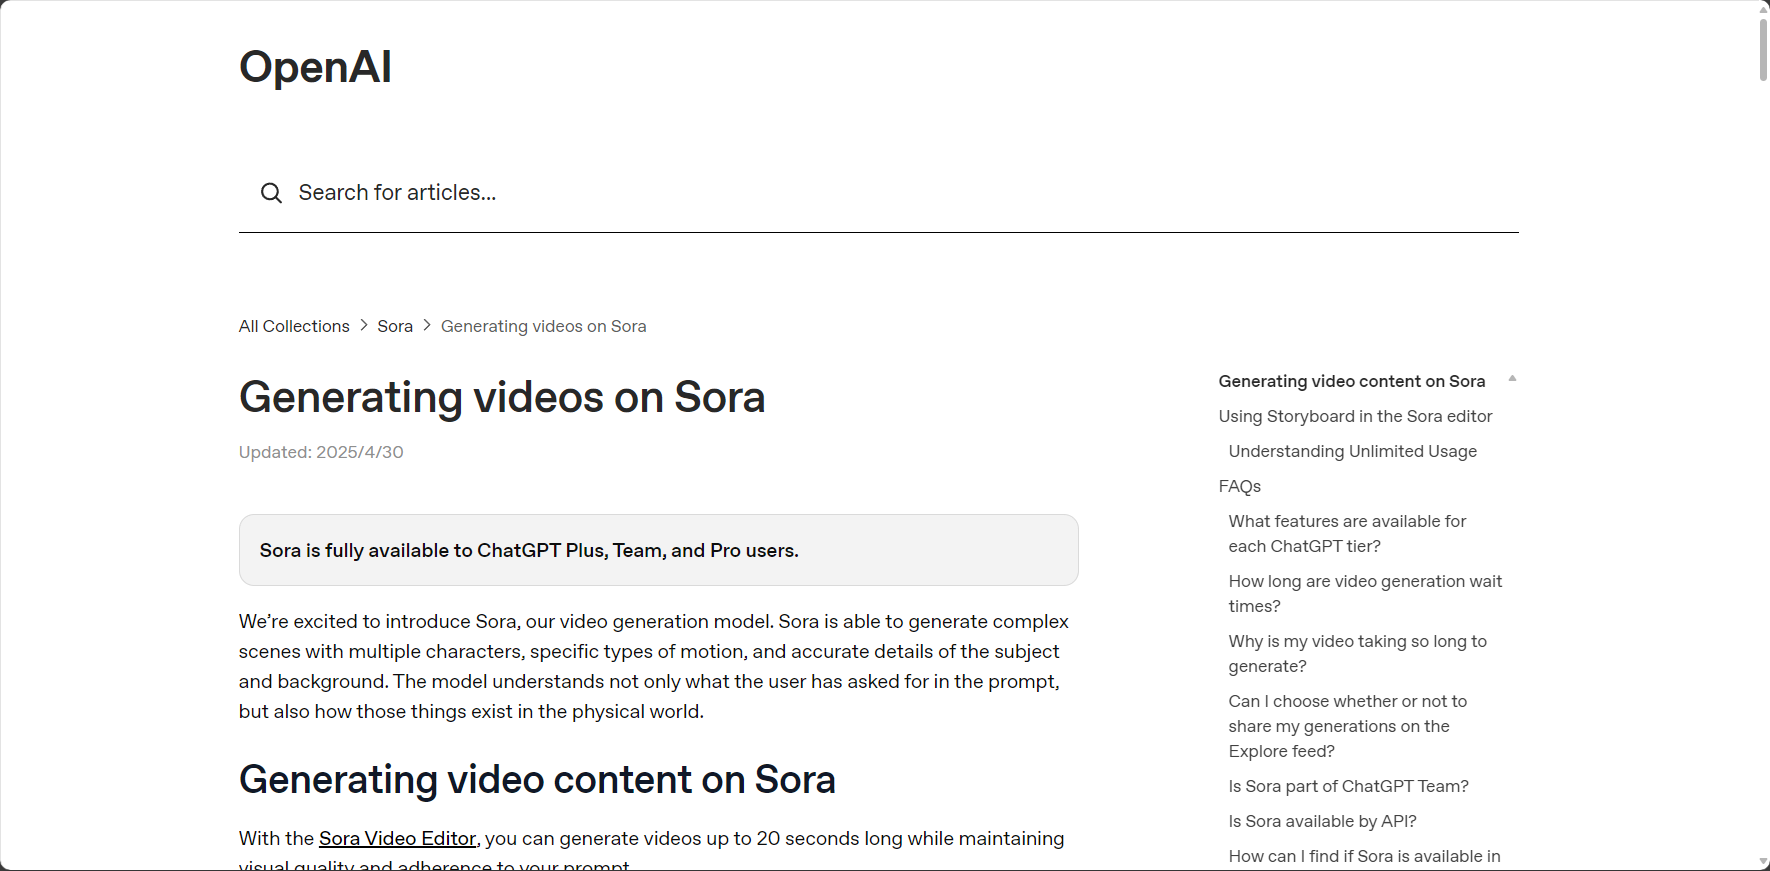Open the Sora breadcrumb link
This screenshot has width=1770, height=871.
[395, 326]
